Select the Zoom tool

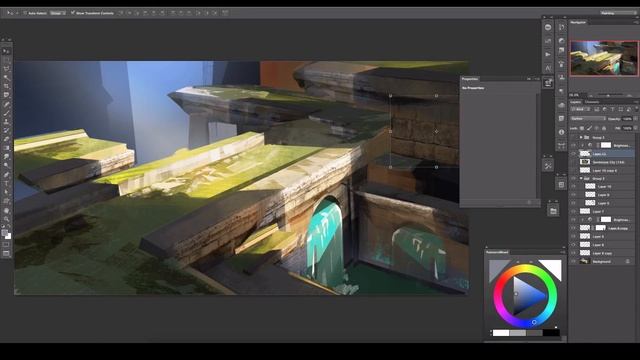click(x=6, y=219)
